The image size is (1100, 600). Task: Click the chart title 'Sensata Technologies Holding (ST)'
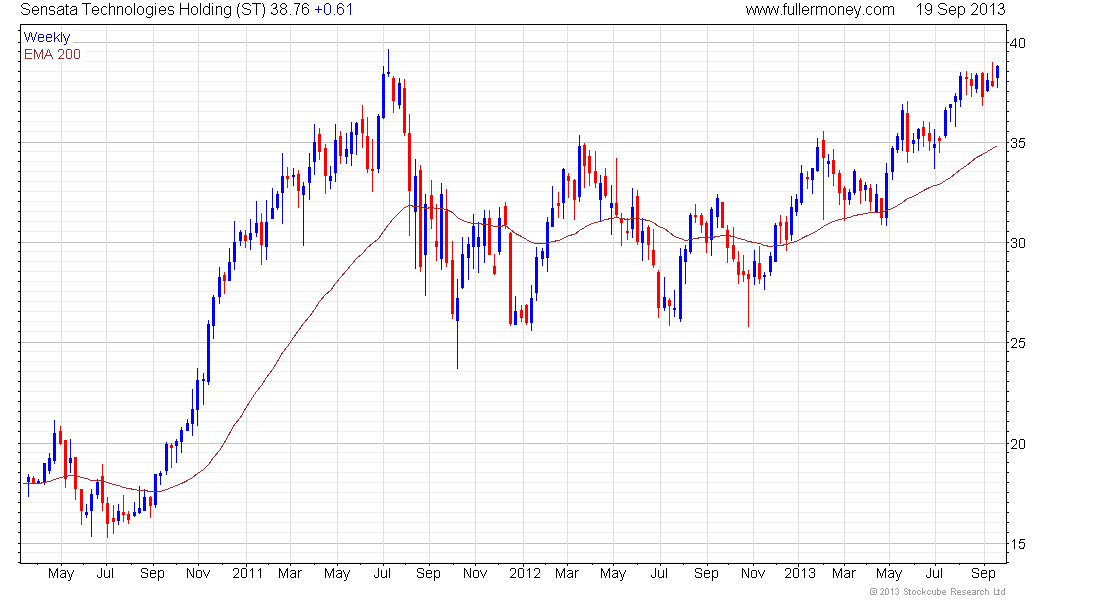[x=142, y=10]
